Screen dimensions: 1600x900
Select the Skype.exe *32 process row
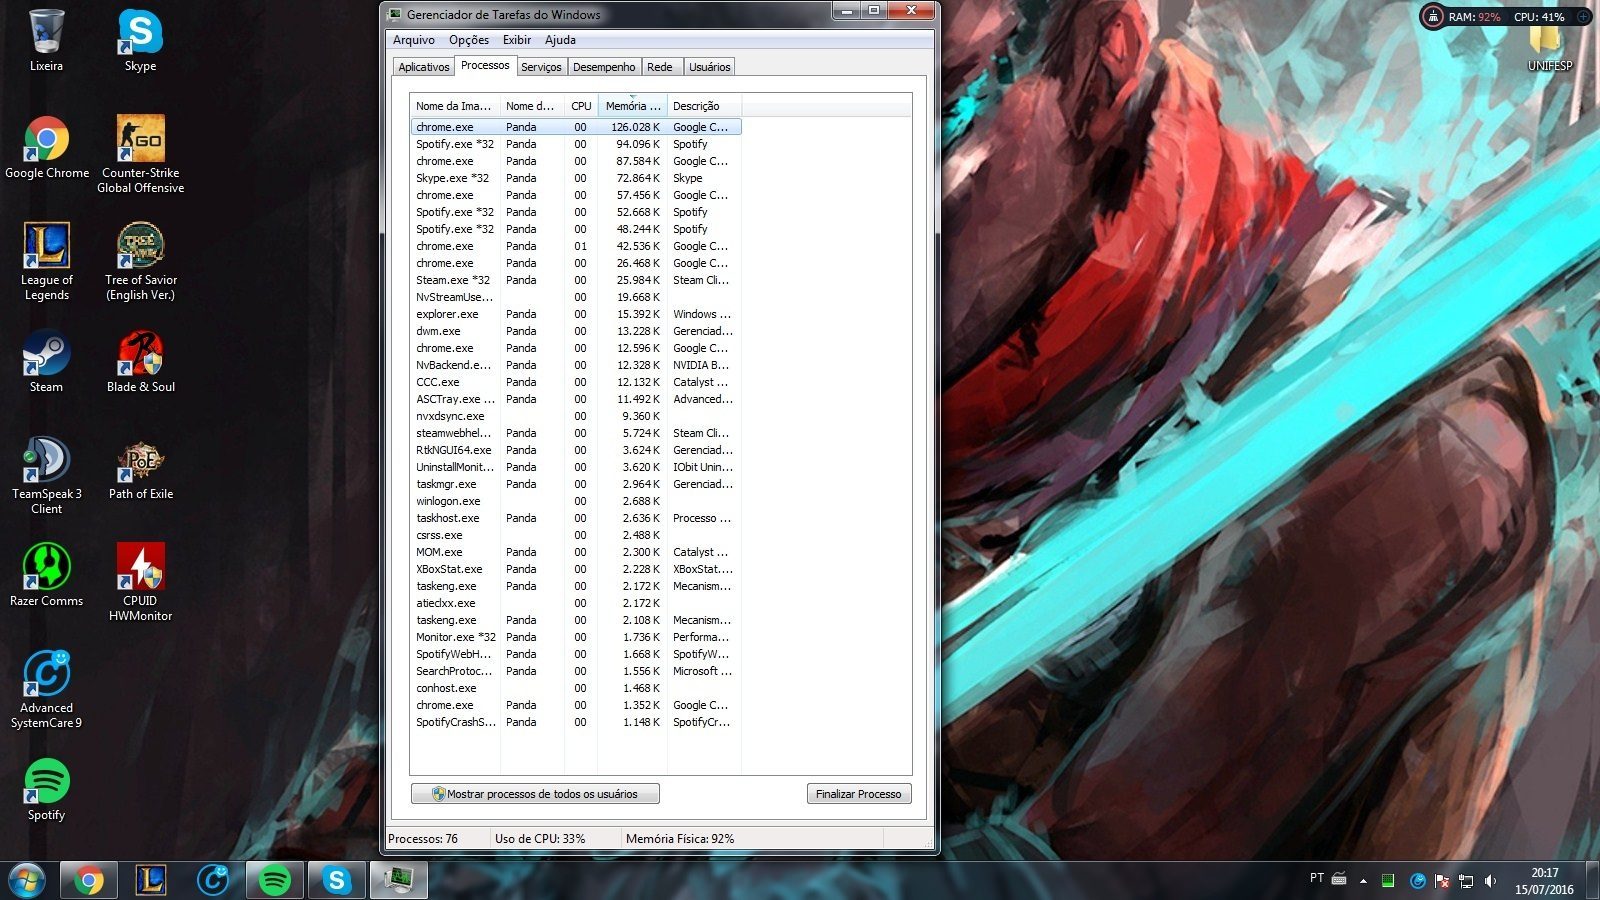point(576,178)
